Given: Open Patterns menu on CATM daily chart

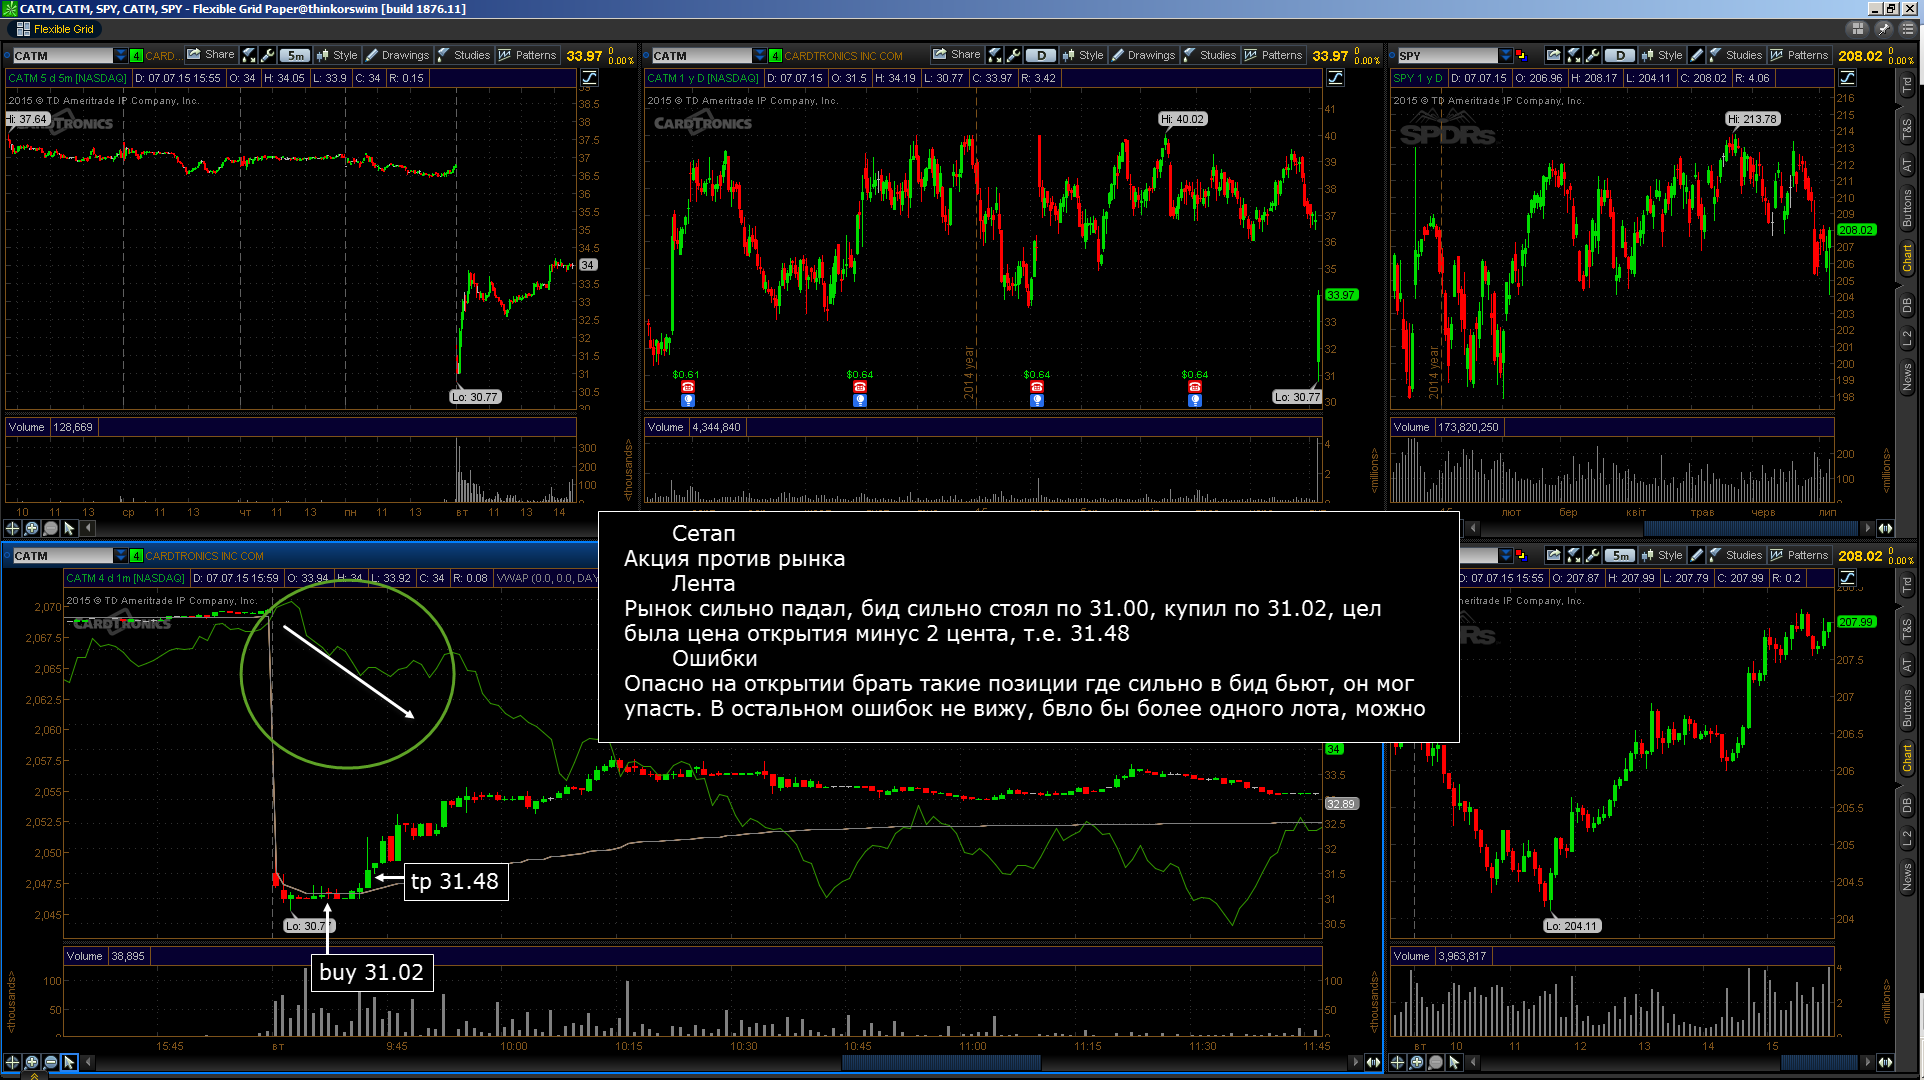Looking at the screenshot, I should [x=1274, y=55].
